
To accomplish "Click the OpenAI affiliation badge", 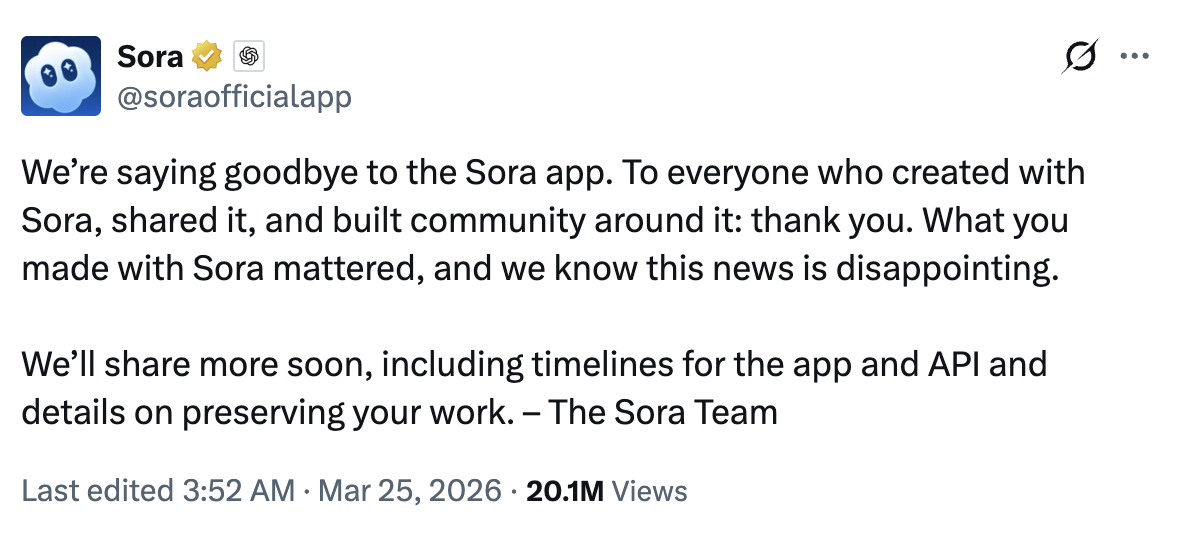I will tap(248, 57).
